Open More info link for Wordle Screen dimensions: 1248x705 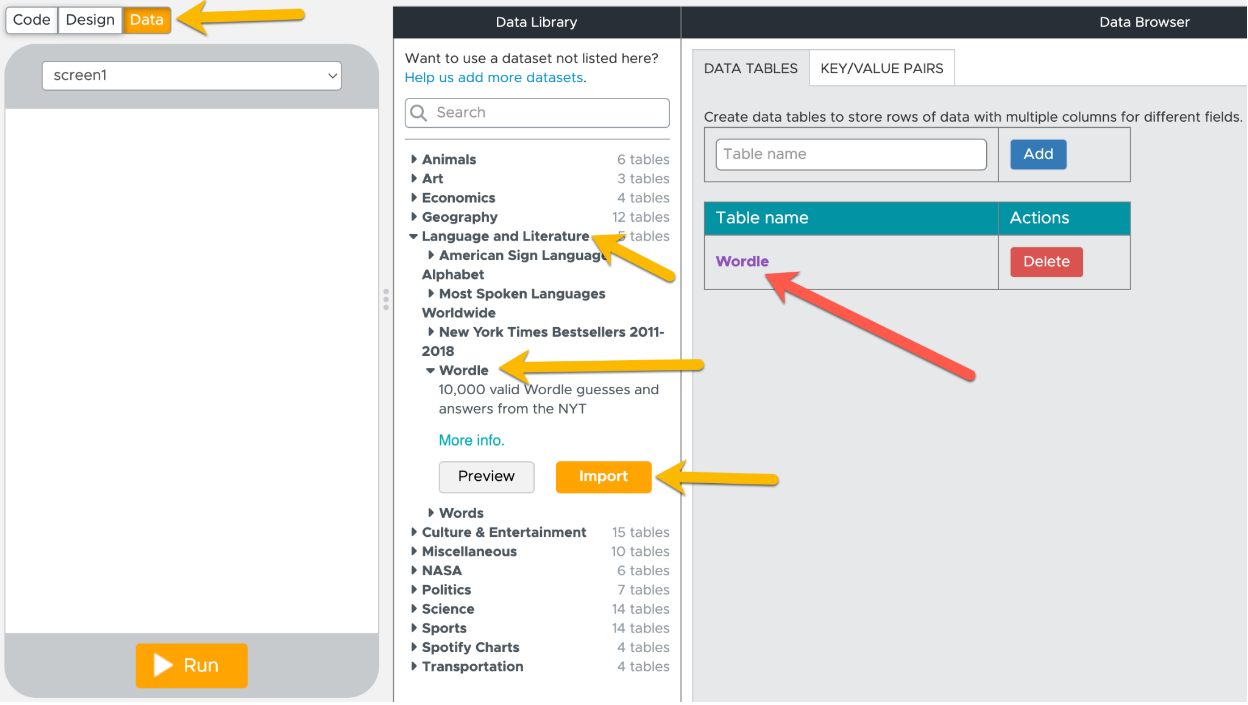tap(471, 440)
